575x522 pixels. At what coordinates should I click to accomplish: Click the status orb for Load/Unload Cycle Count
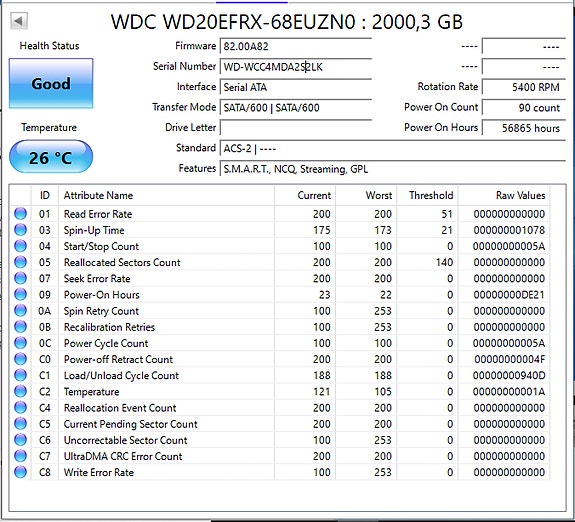coord(21,375)
